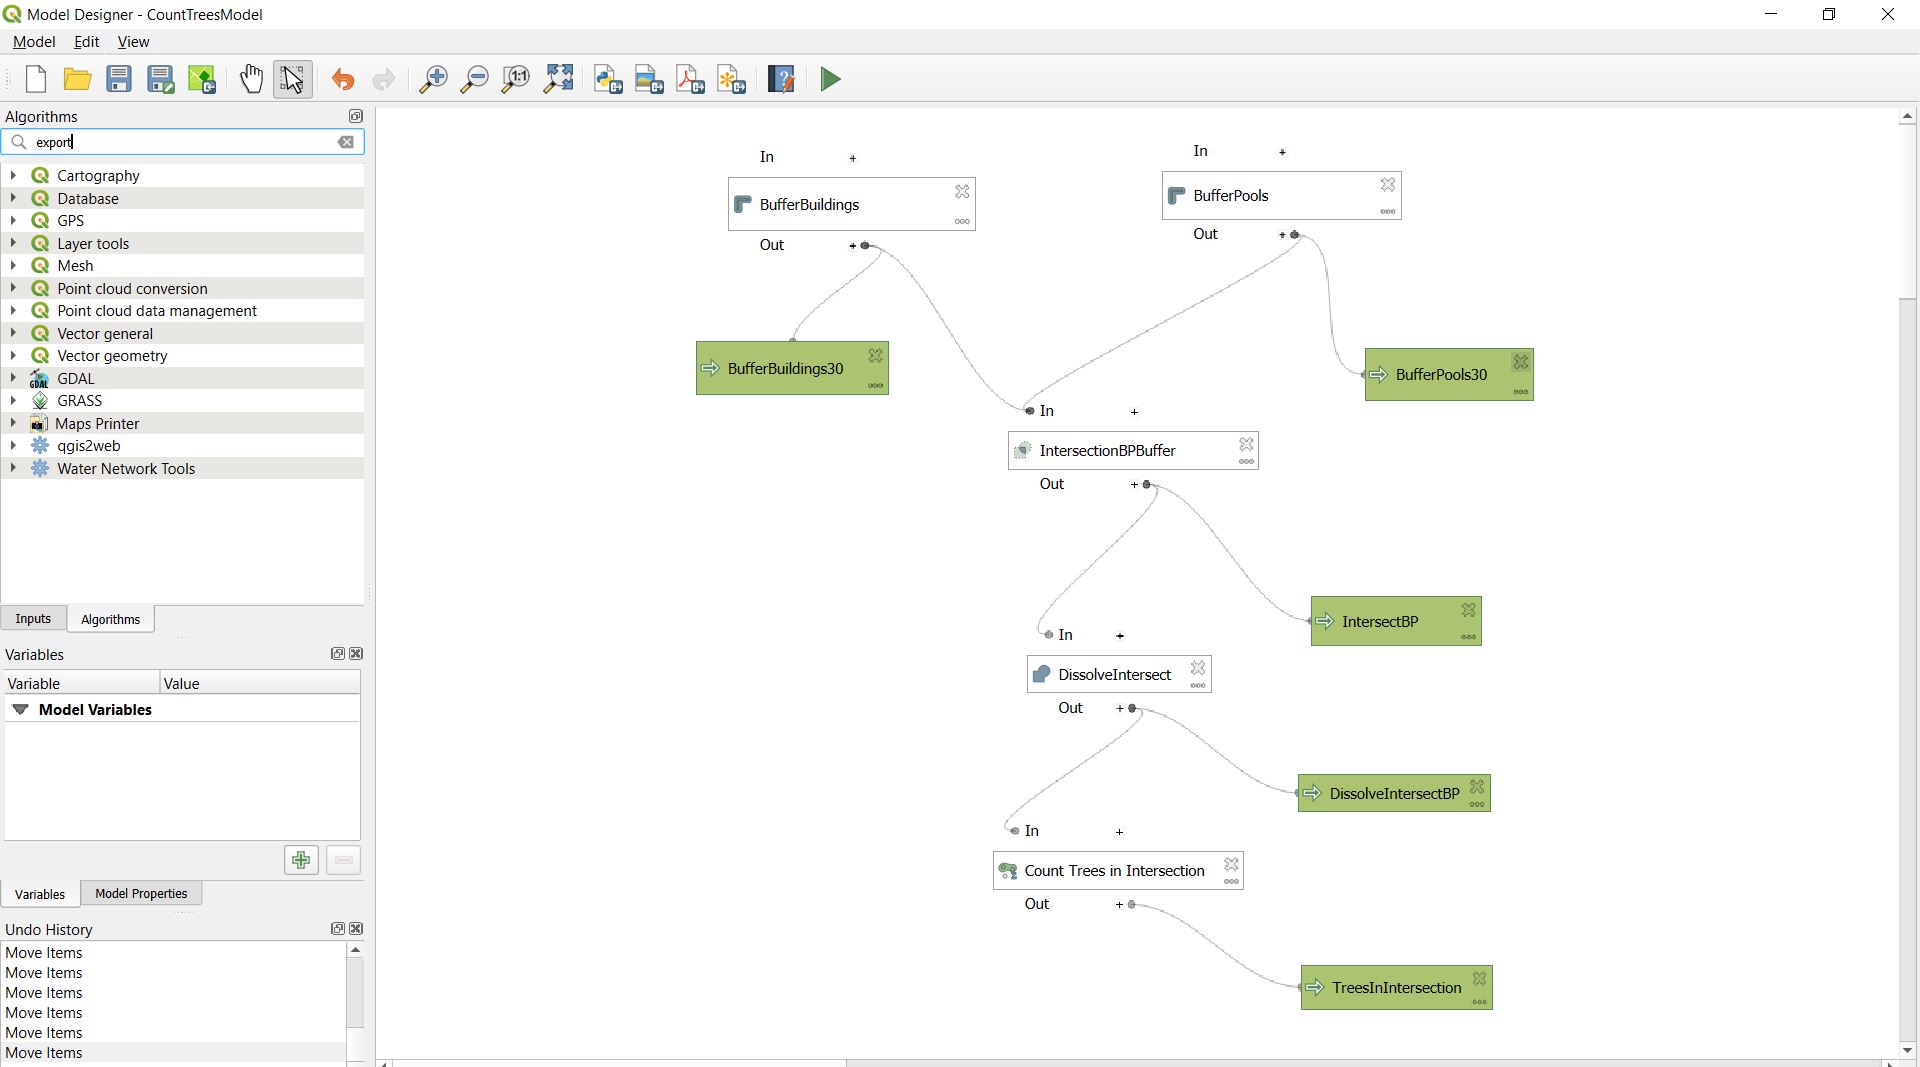Image resolution: width=1920 pixels, height=1067 pixels.
Task: Remove the DissolveIntersect algorithm
Action: tap(1198, 668)
